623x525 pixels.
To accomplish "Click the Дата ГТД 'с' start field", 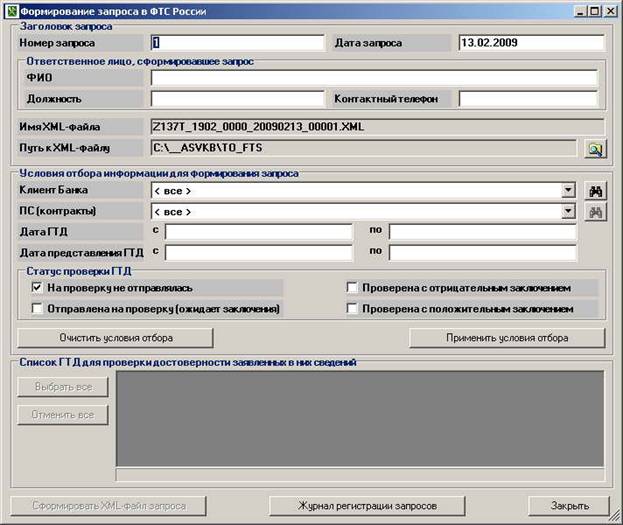I will tap(258, 232).
